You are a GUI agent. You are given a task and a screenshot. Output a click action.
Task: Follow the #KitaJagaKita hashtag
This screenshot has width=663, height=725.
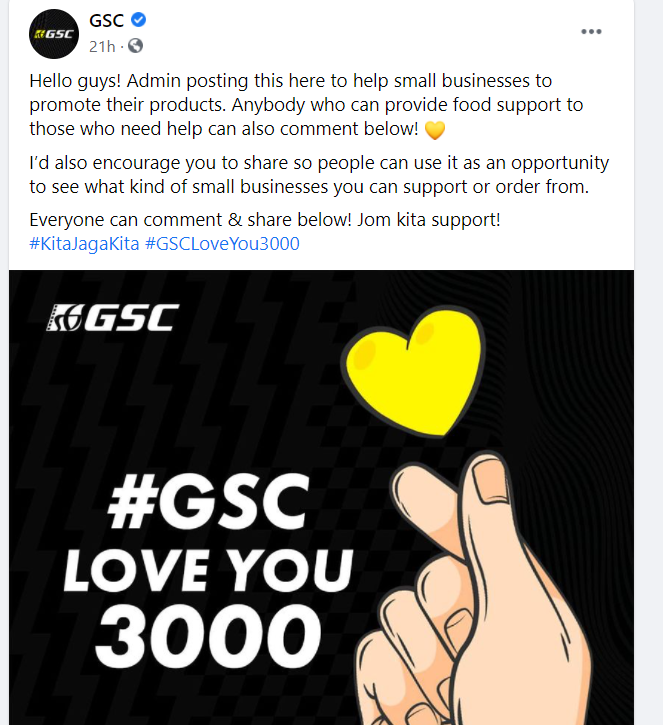[x=84, y=244]
